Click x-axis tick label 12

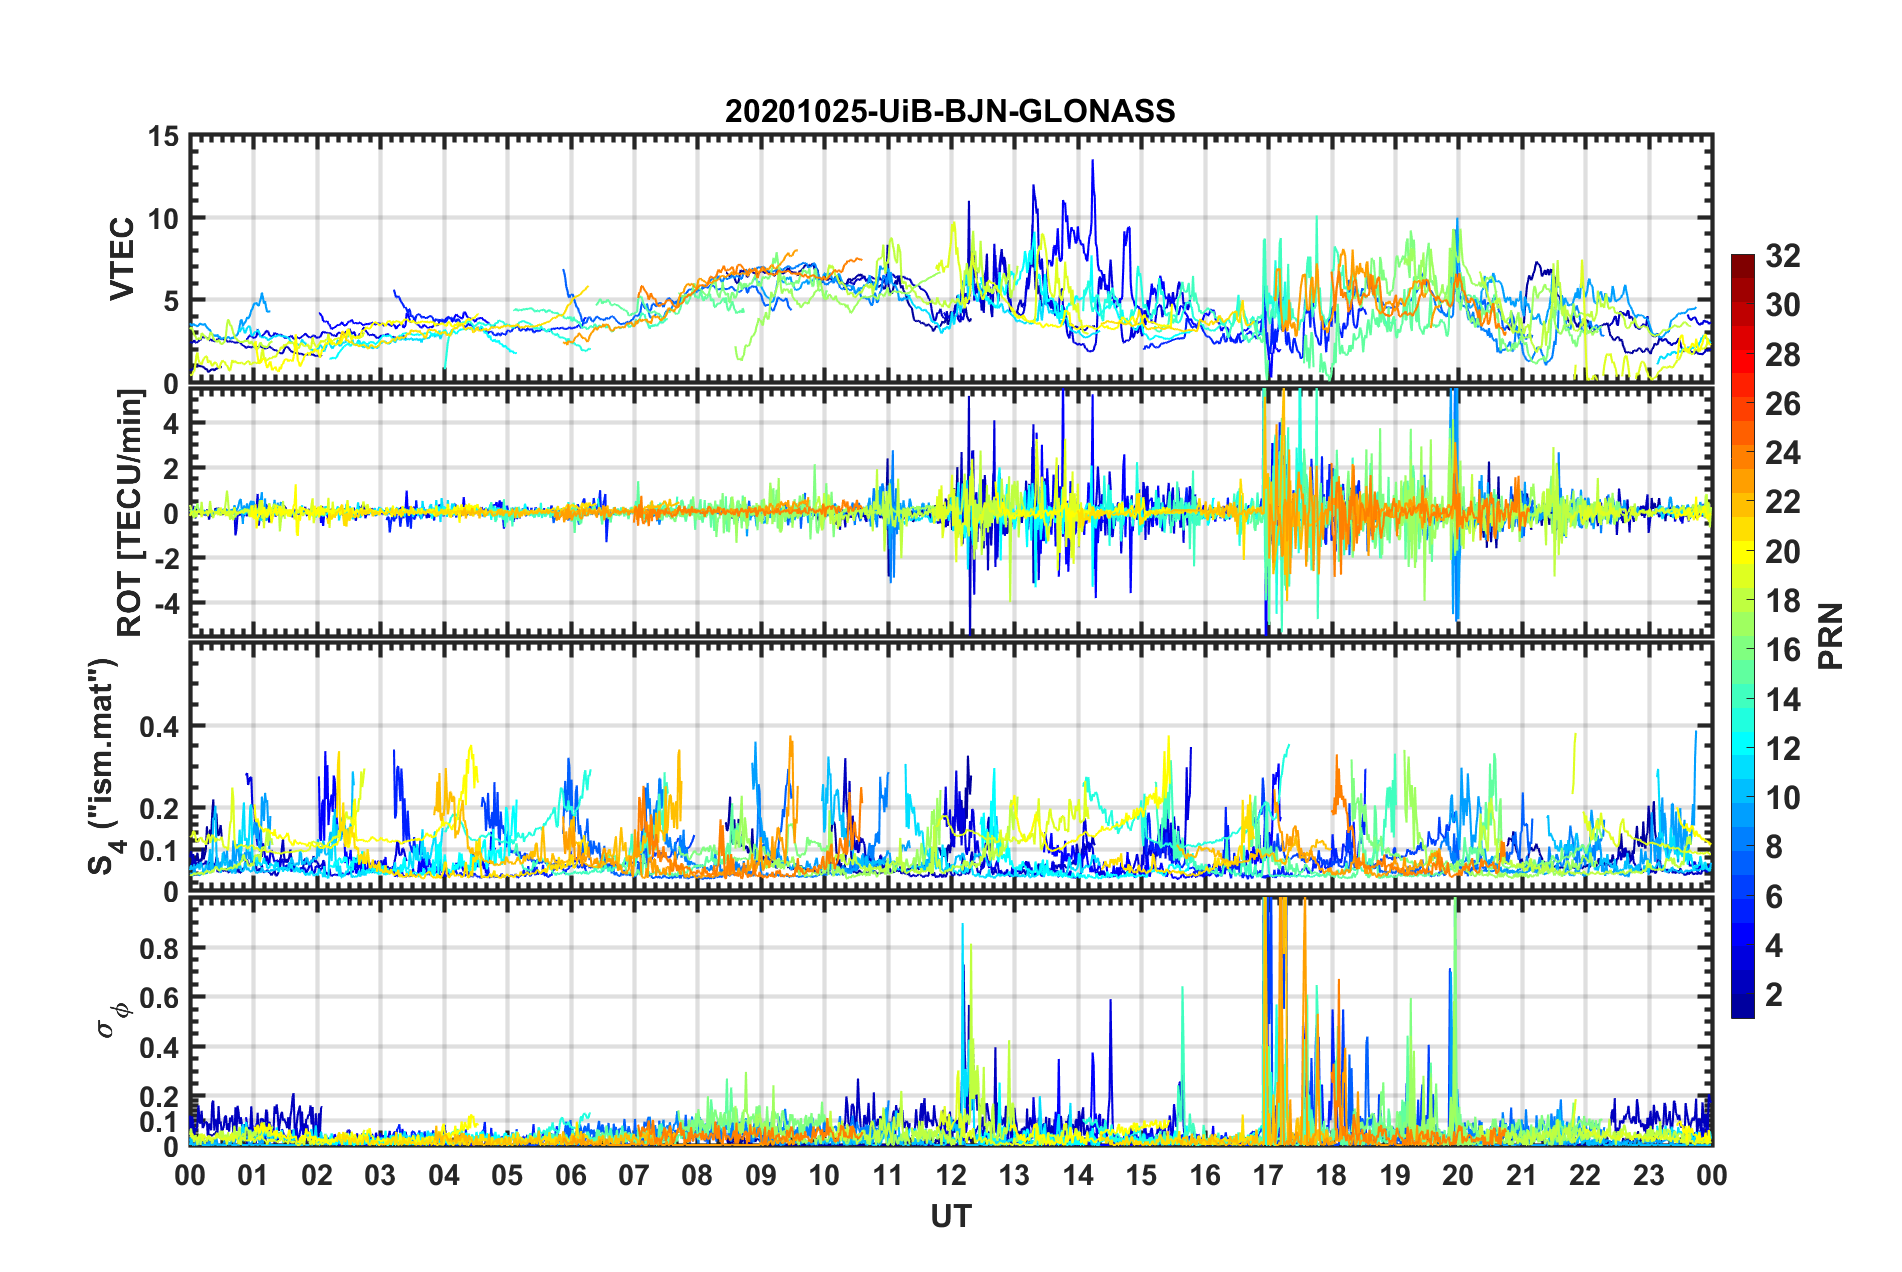tap(951, 1175)
